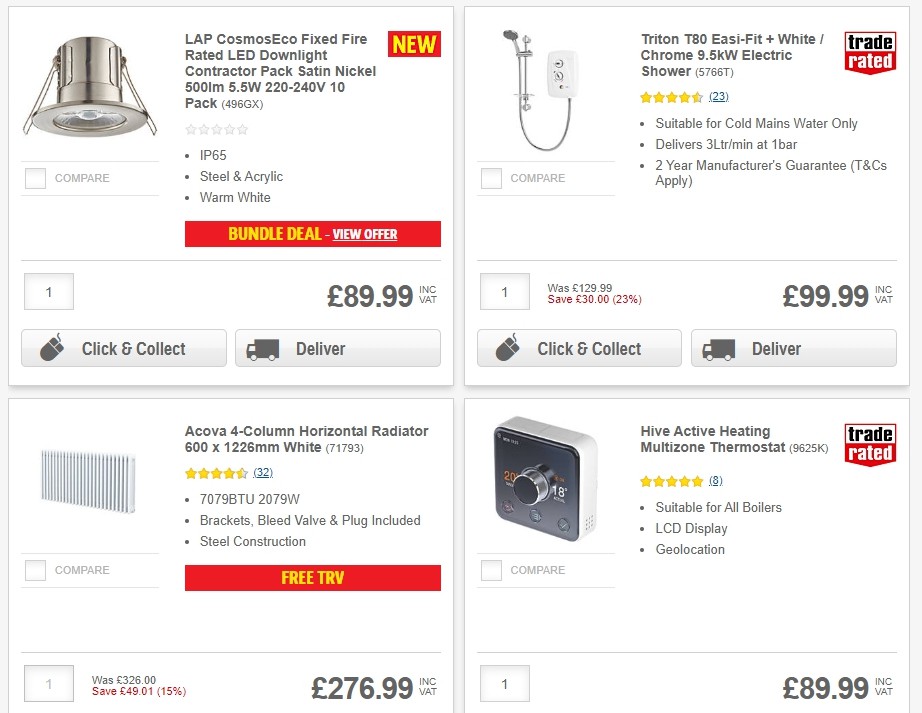922x713 pixels.
Task: Enable COMPARE for the Triton electric shower
Action: click(x=491, y=178)
